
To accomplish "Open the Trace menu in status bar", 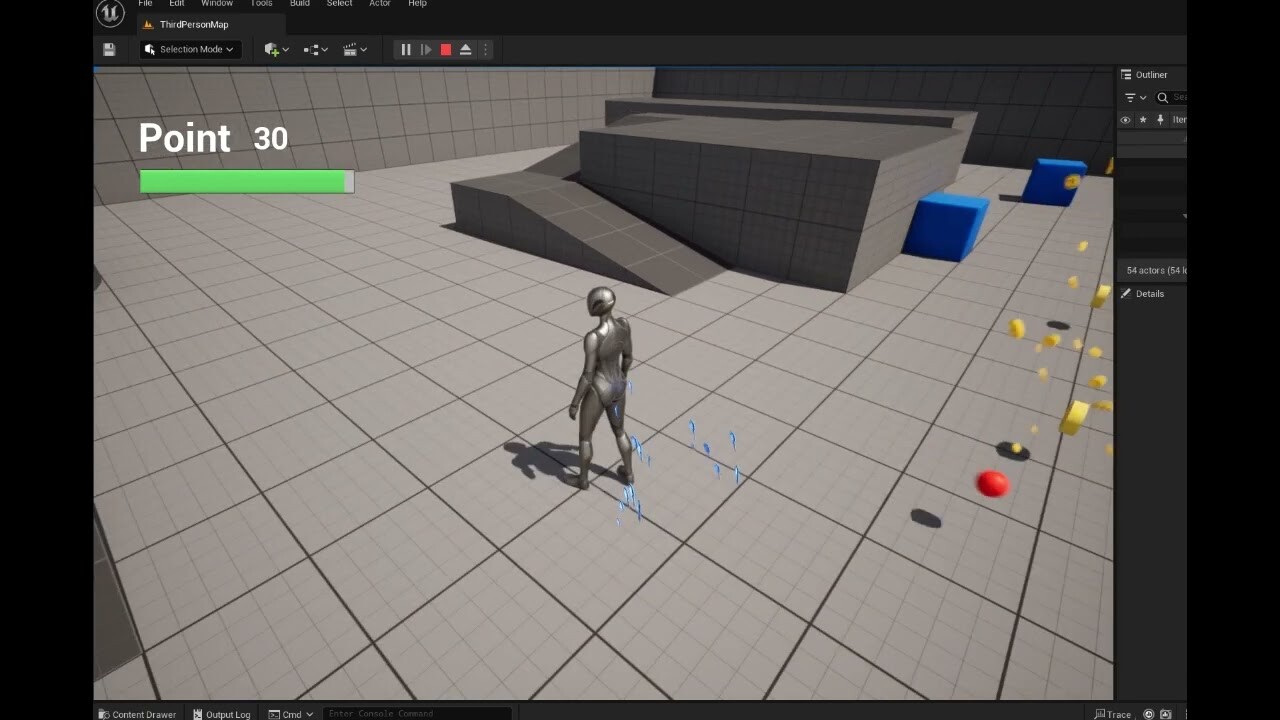I will (x=1113, y=714).
